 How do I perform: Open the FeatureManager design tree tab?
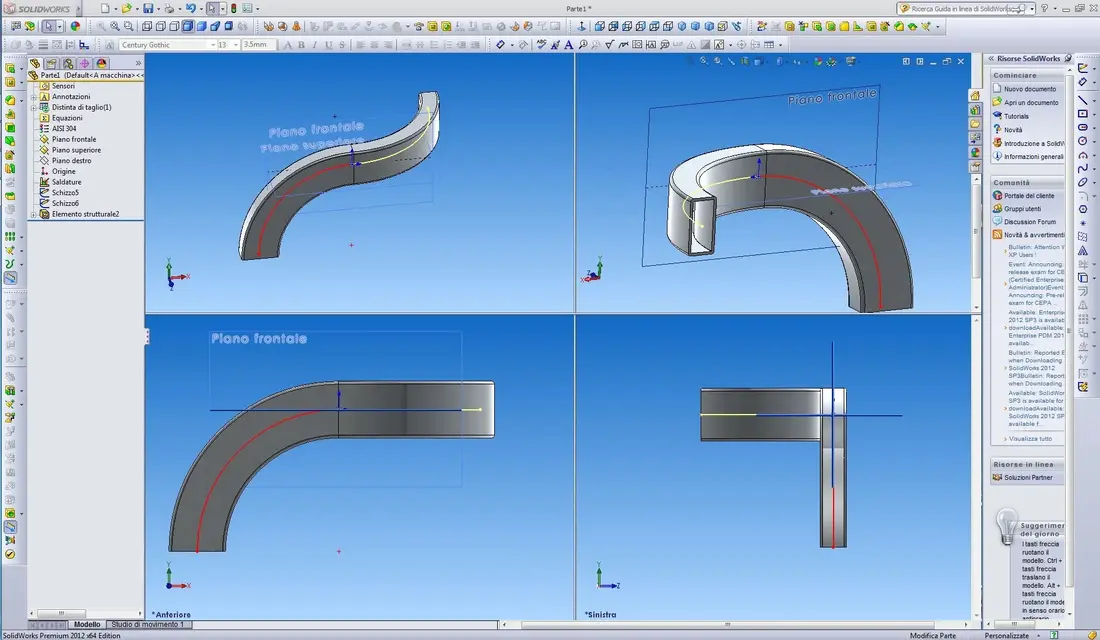pos(34,63)
